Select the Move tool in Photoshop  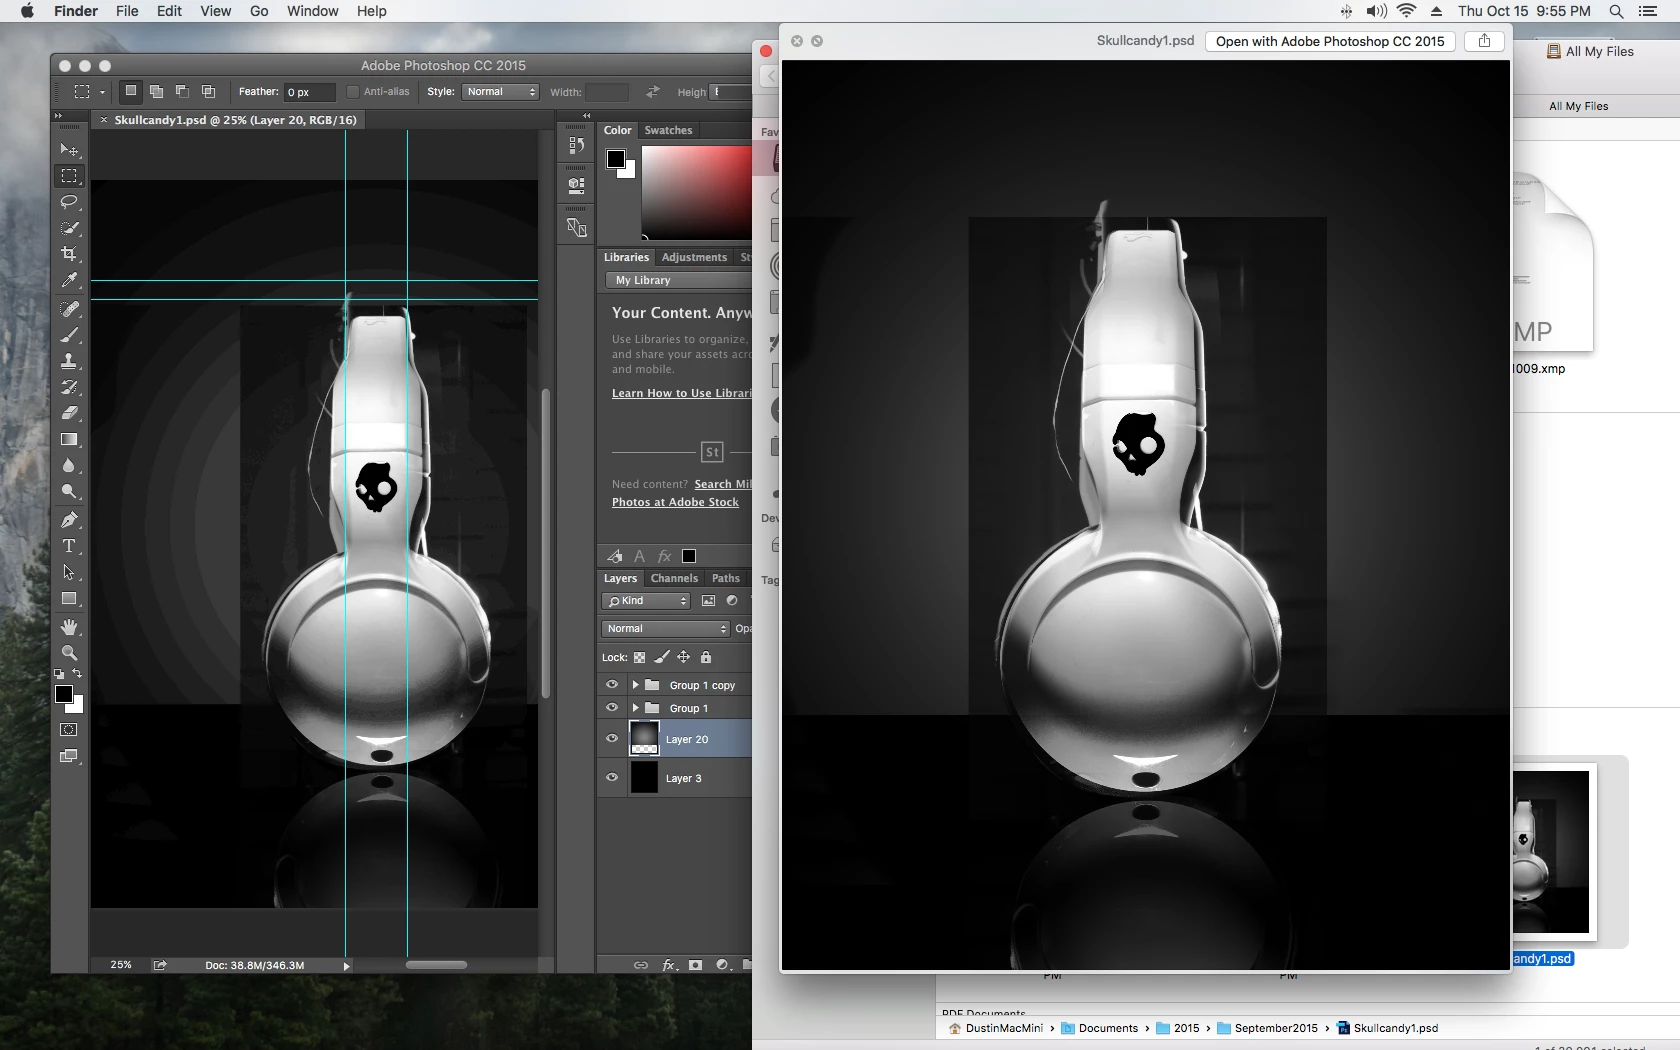tap(69, 150)
